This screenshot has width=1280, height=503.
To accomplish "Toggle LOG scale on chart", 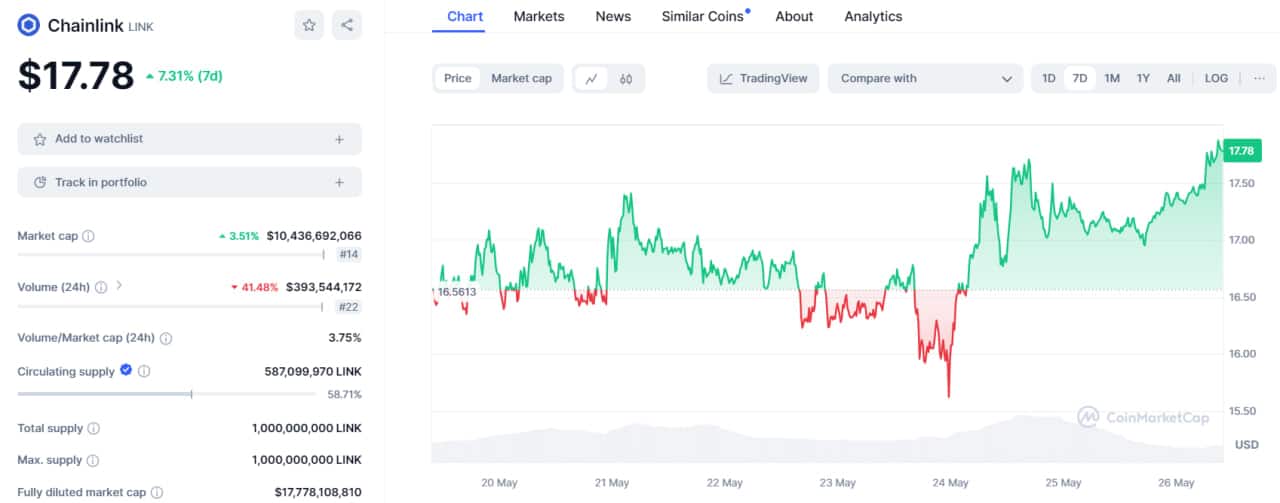I will point(1216,78).
